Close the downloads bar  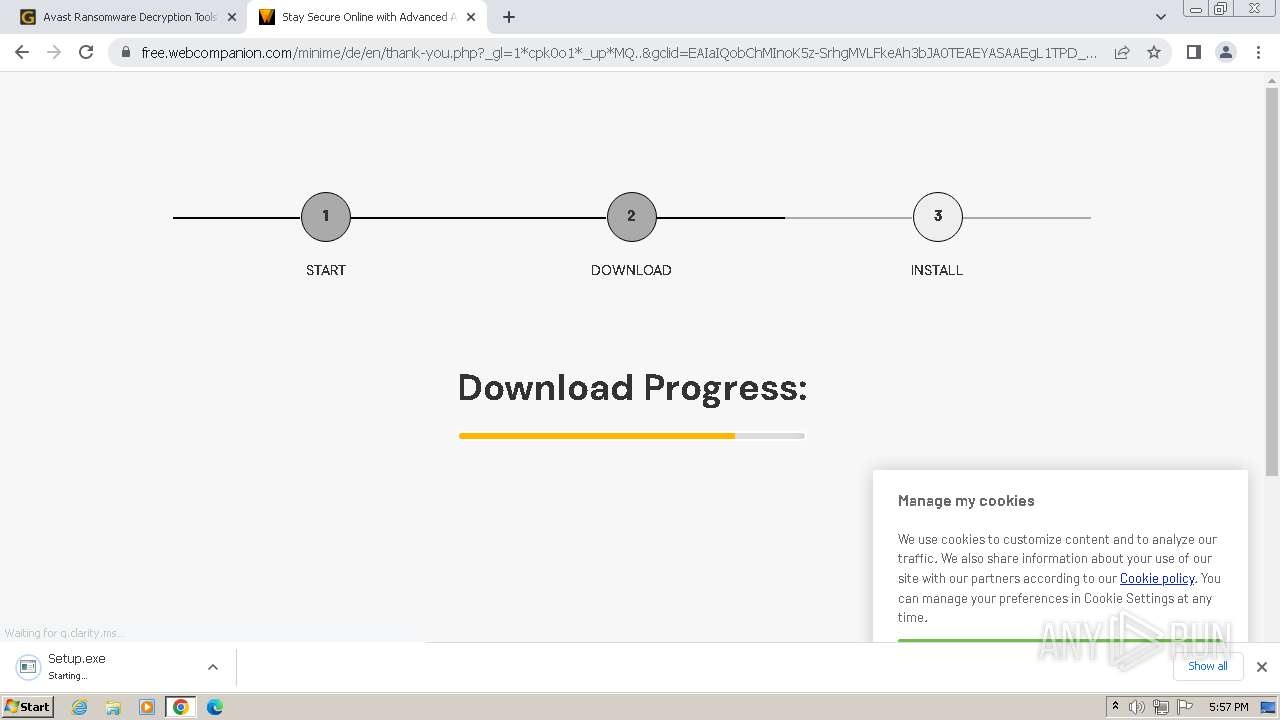click(x=1262, y=667)
